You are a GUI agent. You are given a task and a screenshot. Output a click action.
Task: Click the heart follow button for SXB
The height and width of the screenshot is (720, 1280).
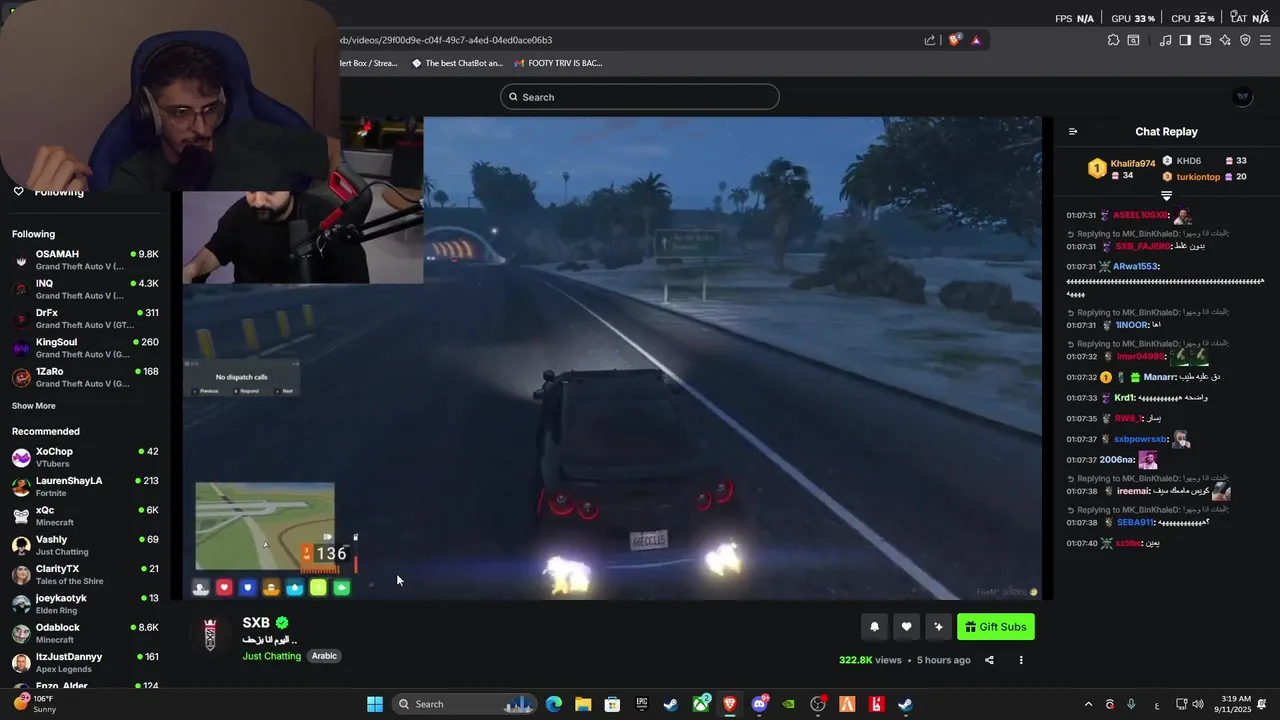pyautogui.click(x=906, y=627)
